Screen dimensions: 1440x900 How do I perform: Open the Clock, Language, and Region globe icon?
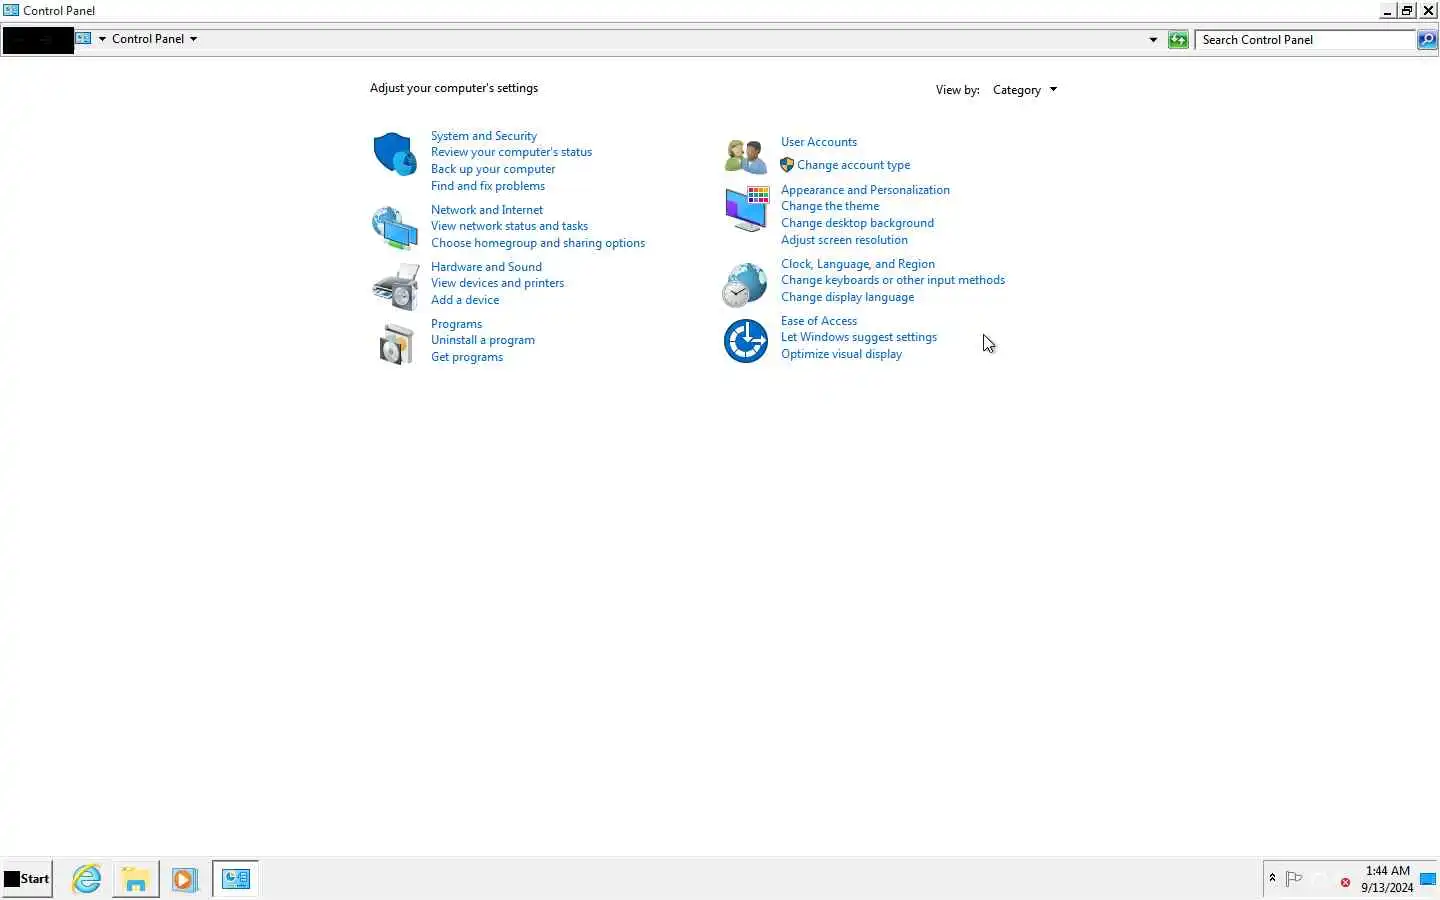click(745, 285)
